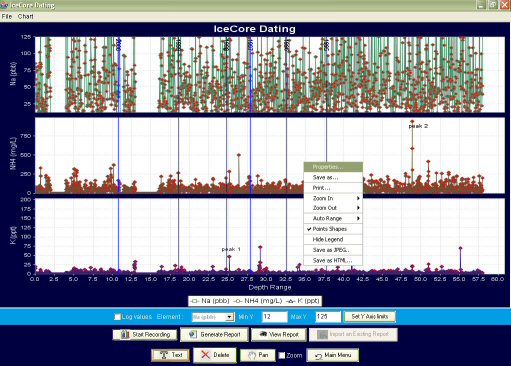Click the K (ppt) legend entry

click(x=303, y=301)
